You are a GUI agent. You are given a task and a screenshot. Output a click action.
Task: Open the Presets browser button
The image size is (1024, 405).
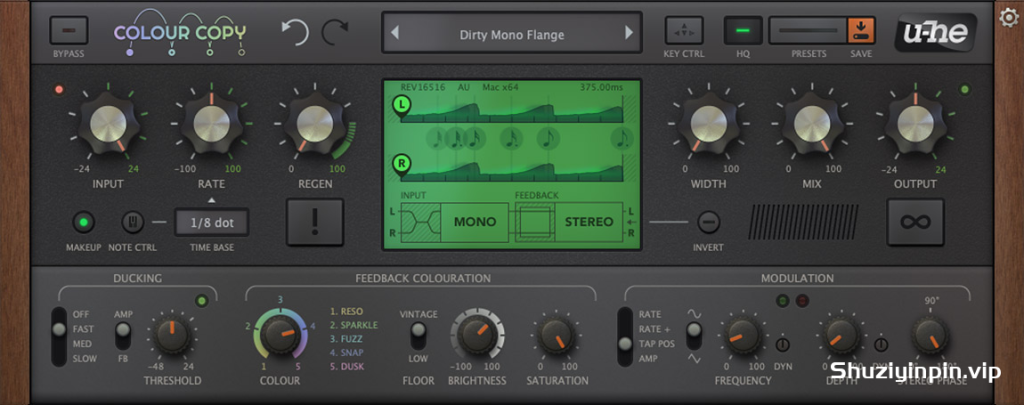point(808,30)
